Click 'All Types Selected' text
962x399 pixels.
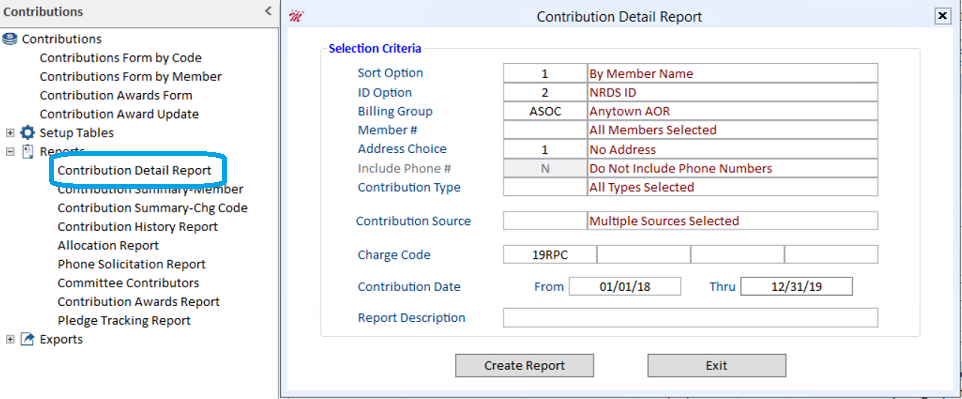point(642,187)
